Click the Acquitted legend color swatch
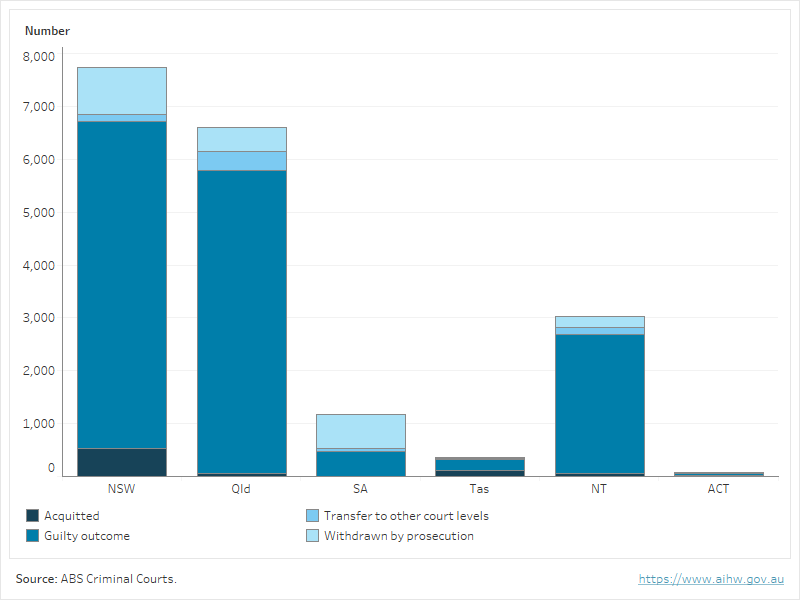Screen dimensions: 800x600 pyautogui.click(x=33, y=516)
